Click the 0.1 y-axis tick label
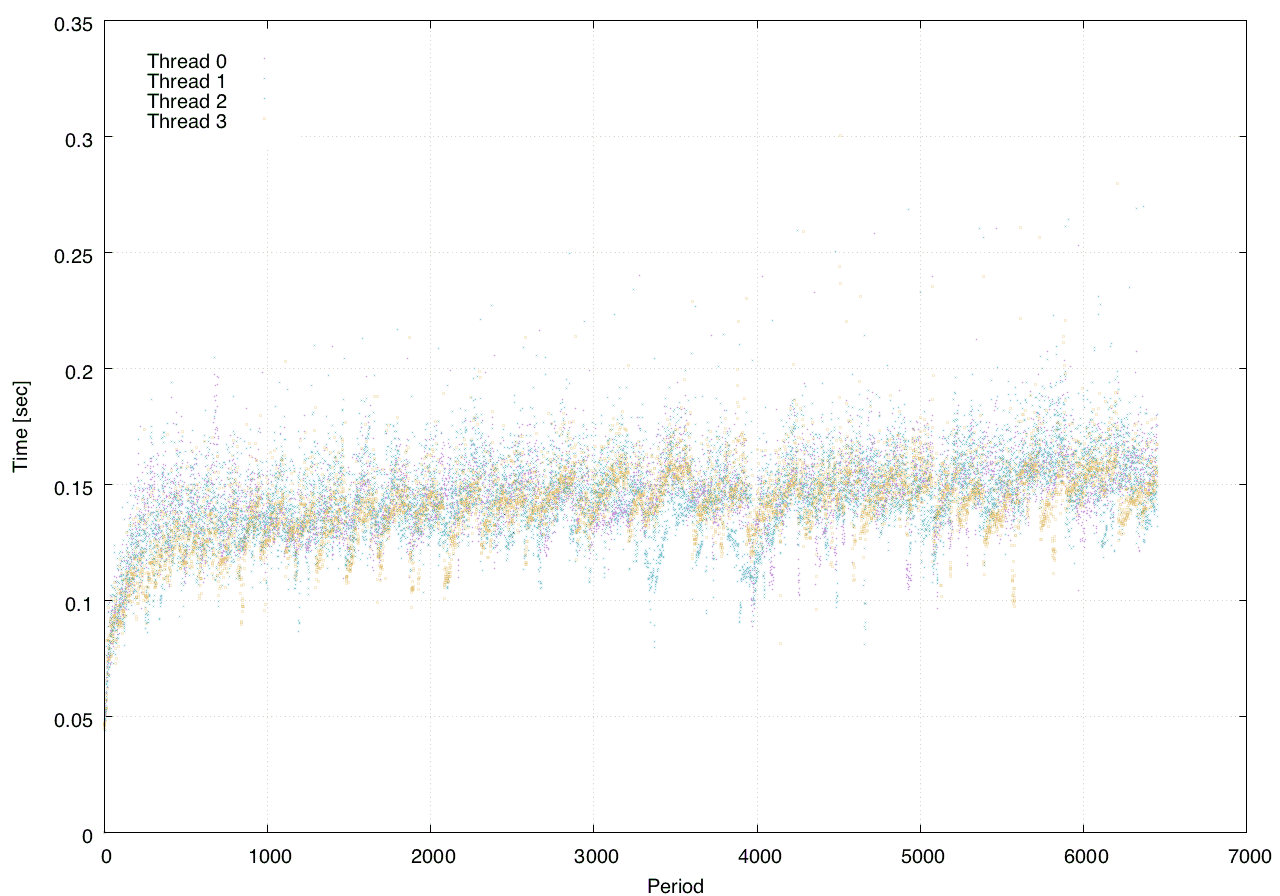Screen dimensions: 1280x896 [x=77, y=602]
